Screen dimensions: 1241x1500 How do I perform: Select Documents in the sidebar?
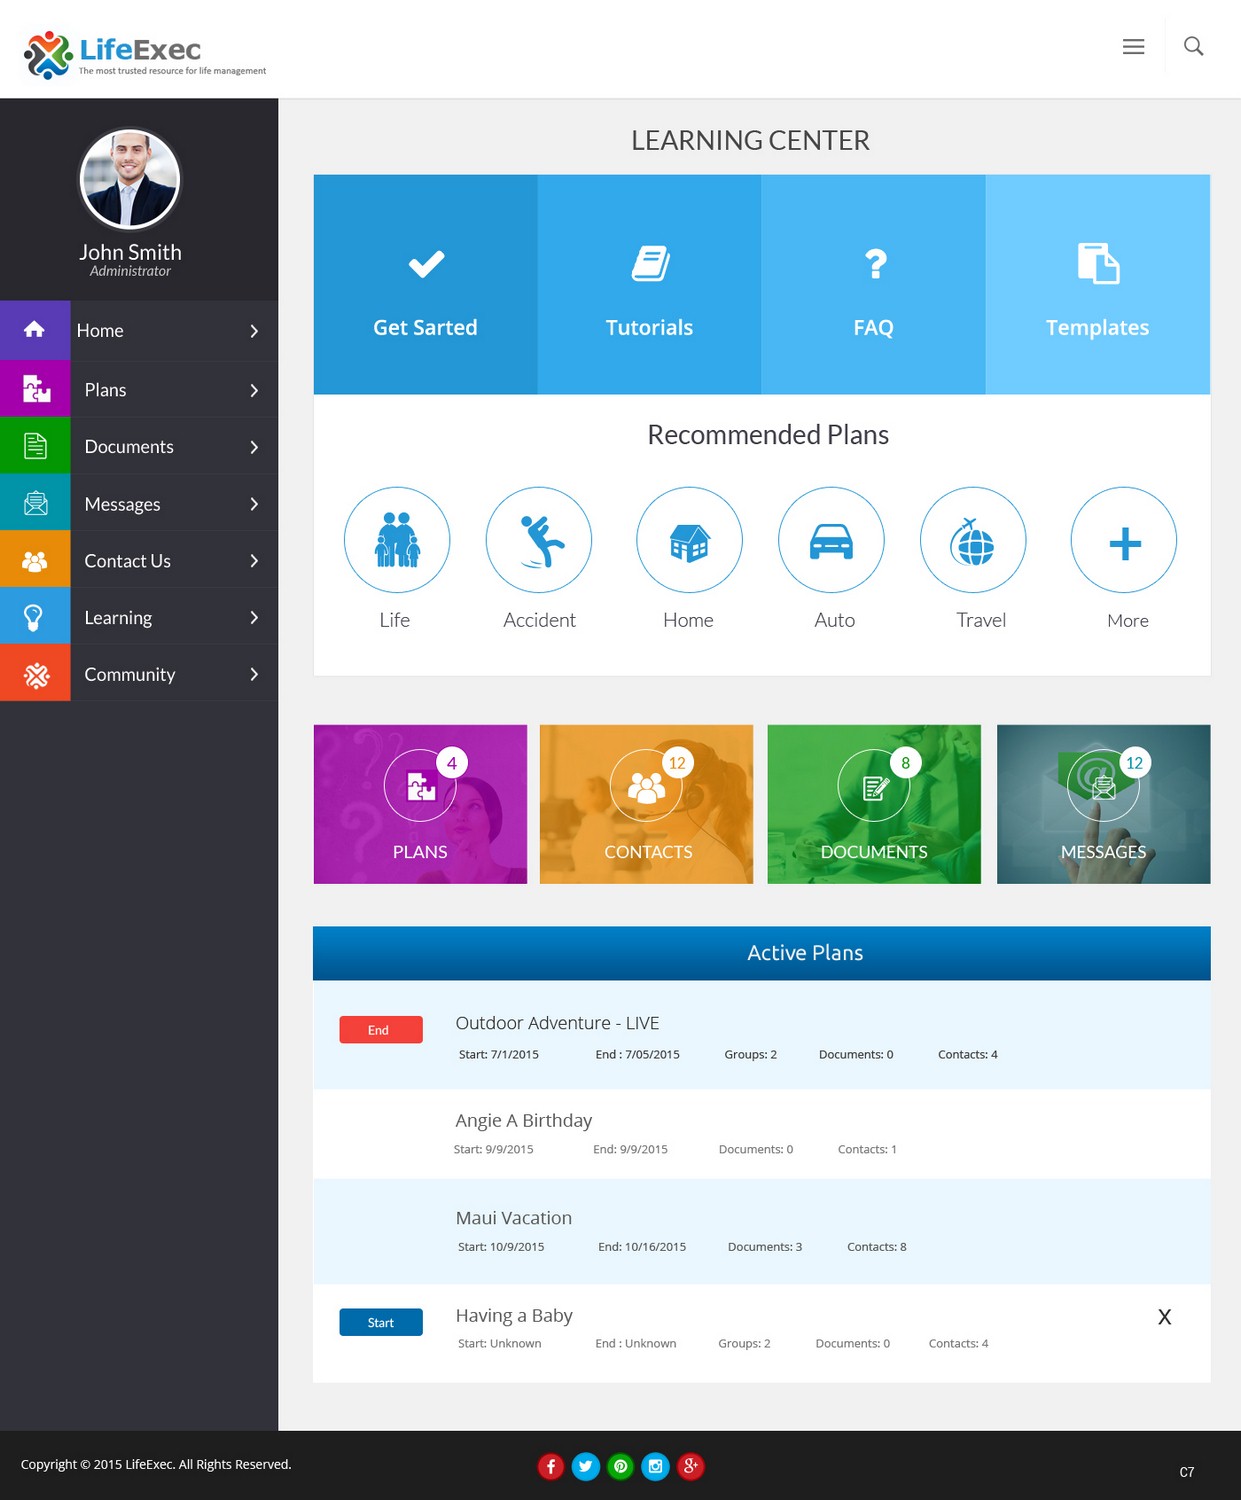[x=129, y=447]
